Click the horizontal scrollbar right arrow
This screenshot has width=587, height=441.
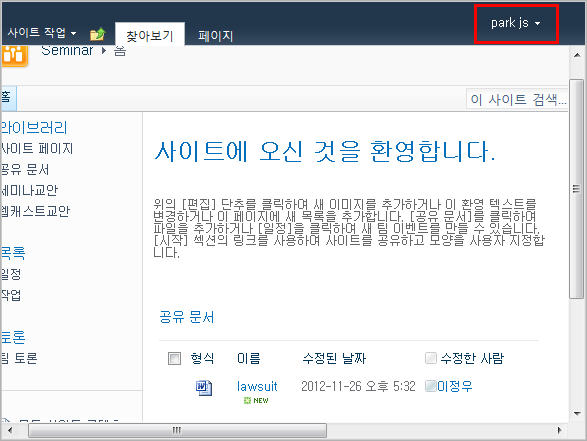(559, 430)
